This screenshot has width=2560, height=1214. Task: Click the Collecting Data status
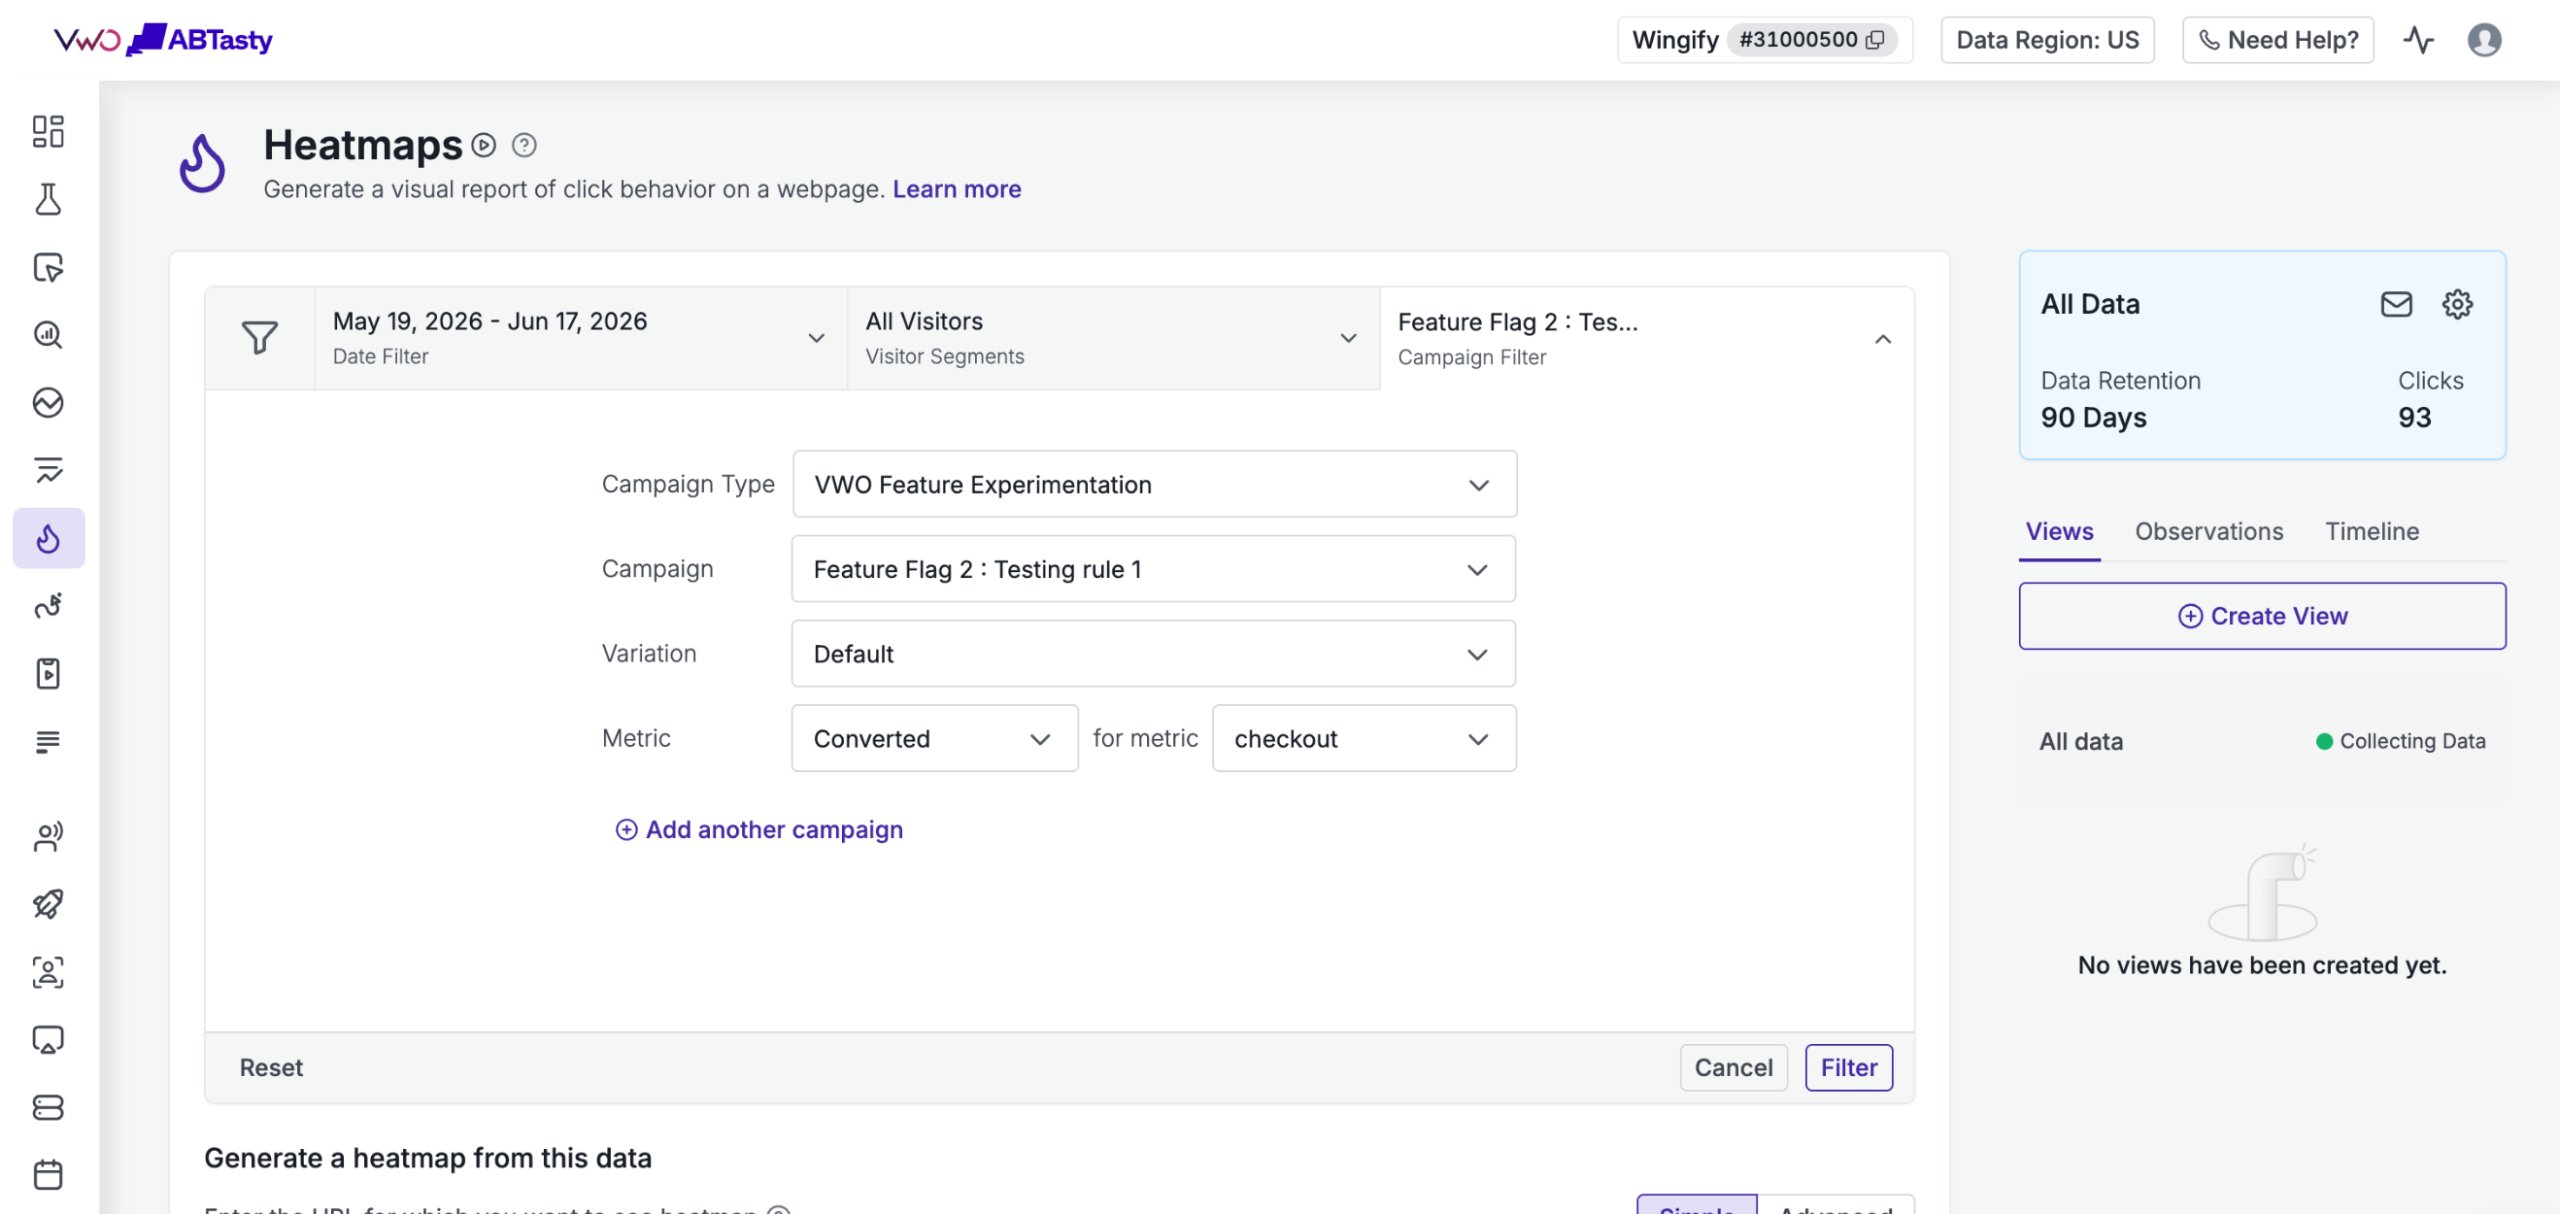(2400, 742)
